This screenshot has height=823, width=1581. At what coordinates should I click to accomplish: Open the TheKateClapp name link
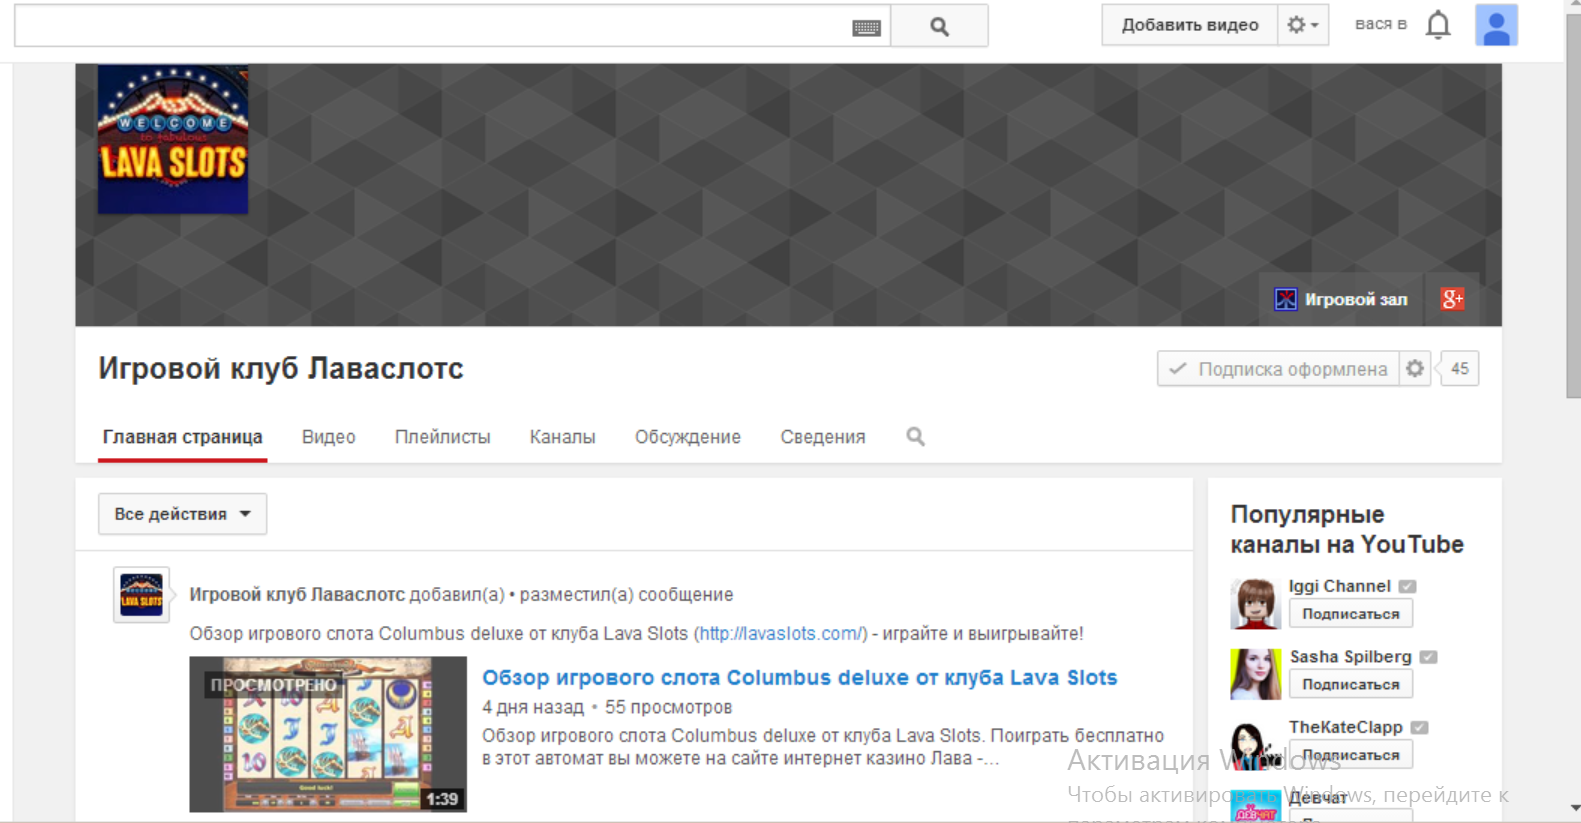point(1345,727)
